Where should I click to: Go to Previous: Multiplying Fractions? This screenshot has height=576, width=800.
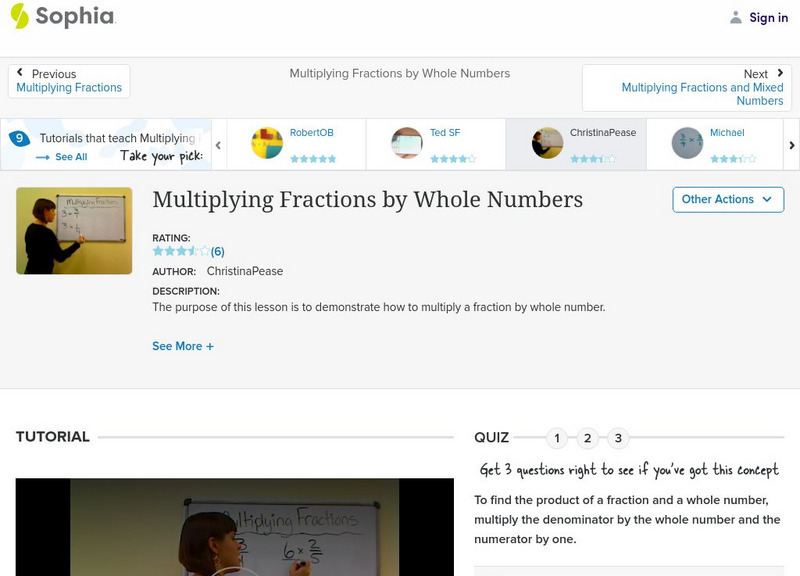pos(68,80)
